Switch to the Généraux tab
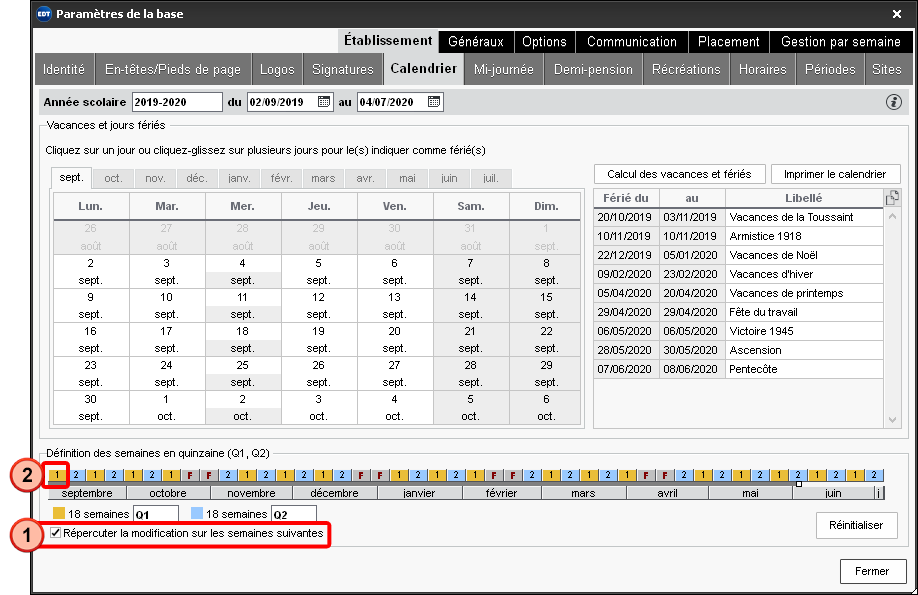Image resolution: width=918 pixels, height=595 pixels. coord(476,42)
